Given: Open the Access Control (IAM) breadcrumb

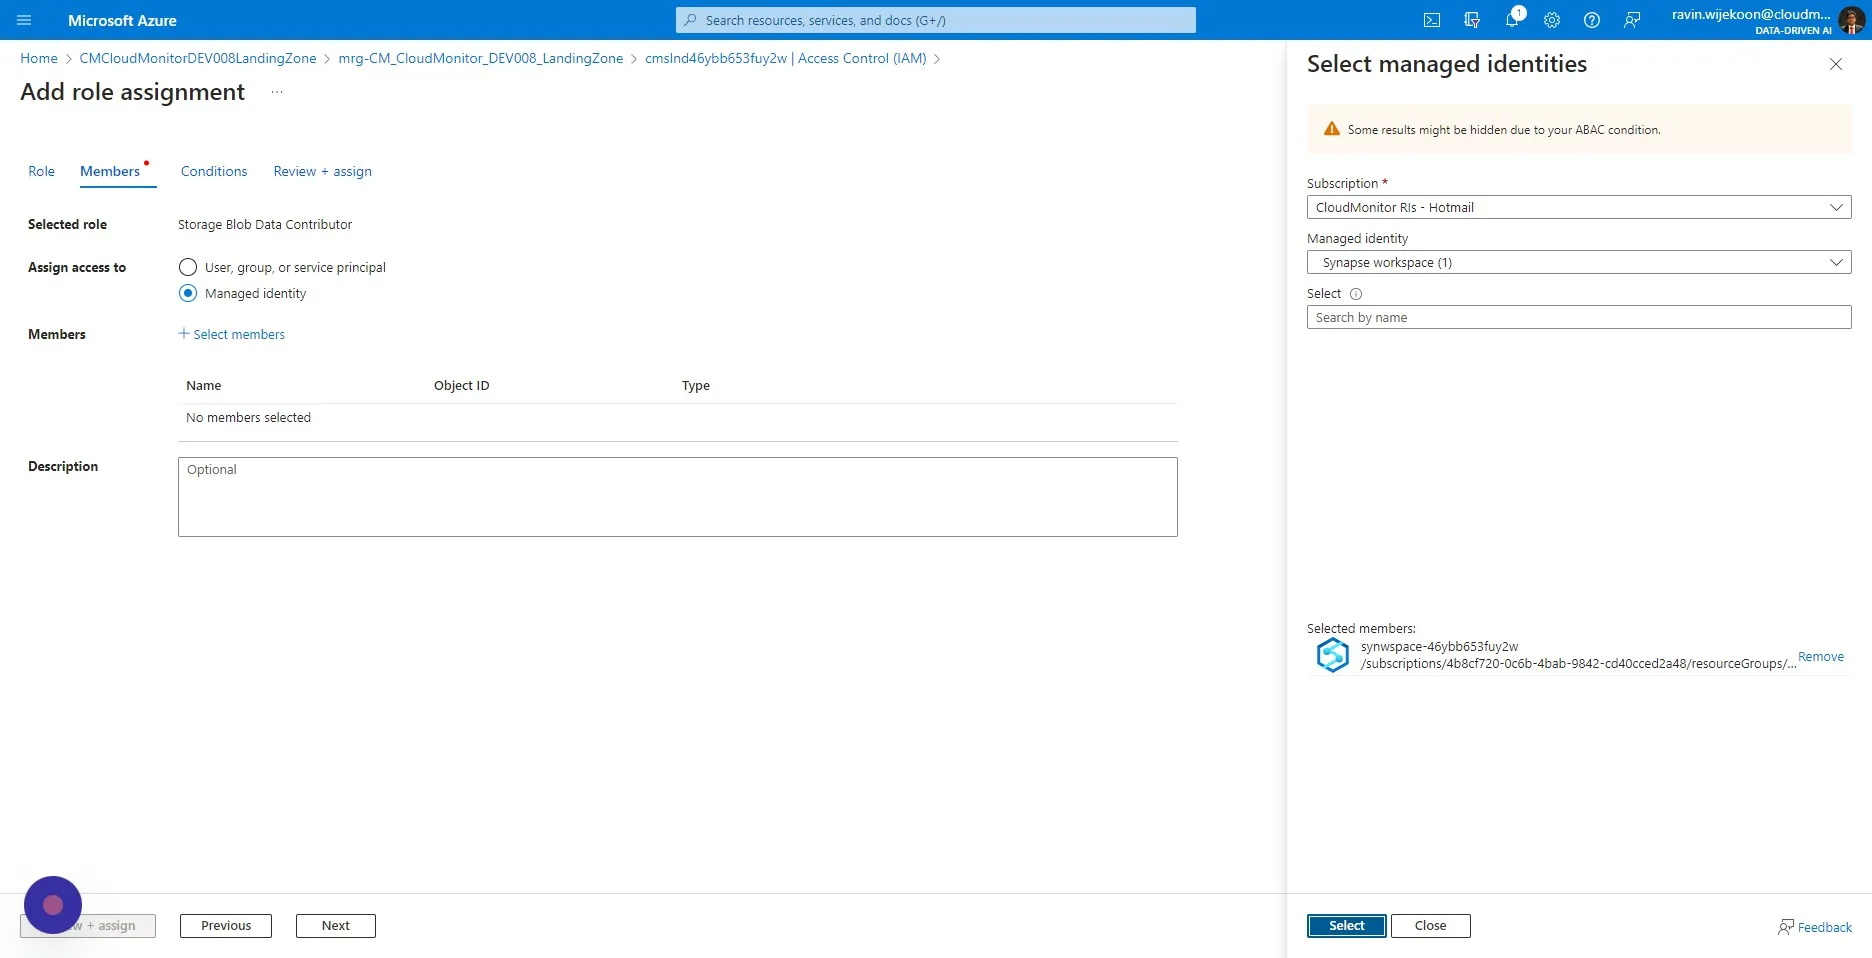Looking at the screenshot, I should click(x=786, y=58).
